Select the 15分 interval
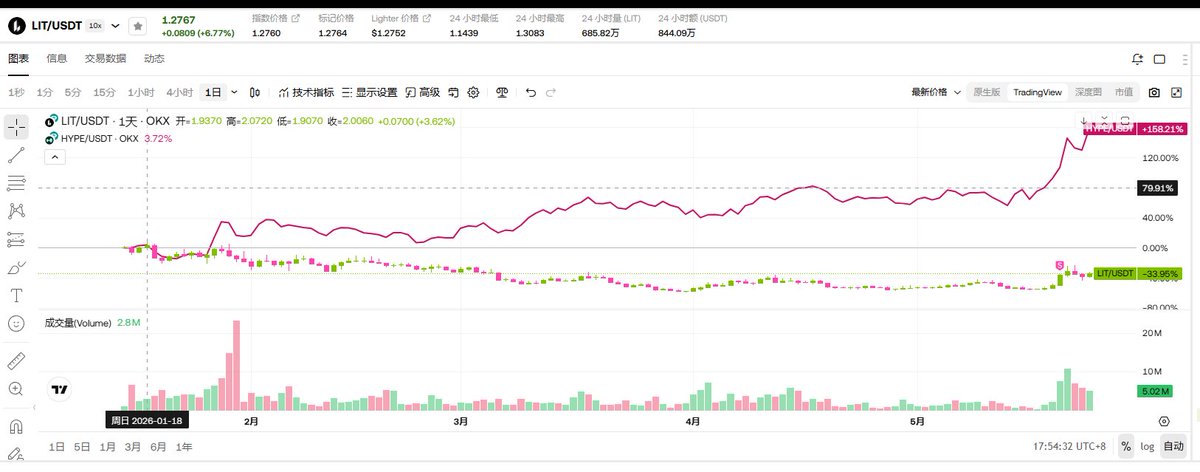 pos(104,92)
